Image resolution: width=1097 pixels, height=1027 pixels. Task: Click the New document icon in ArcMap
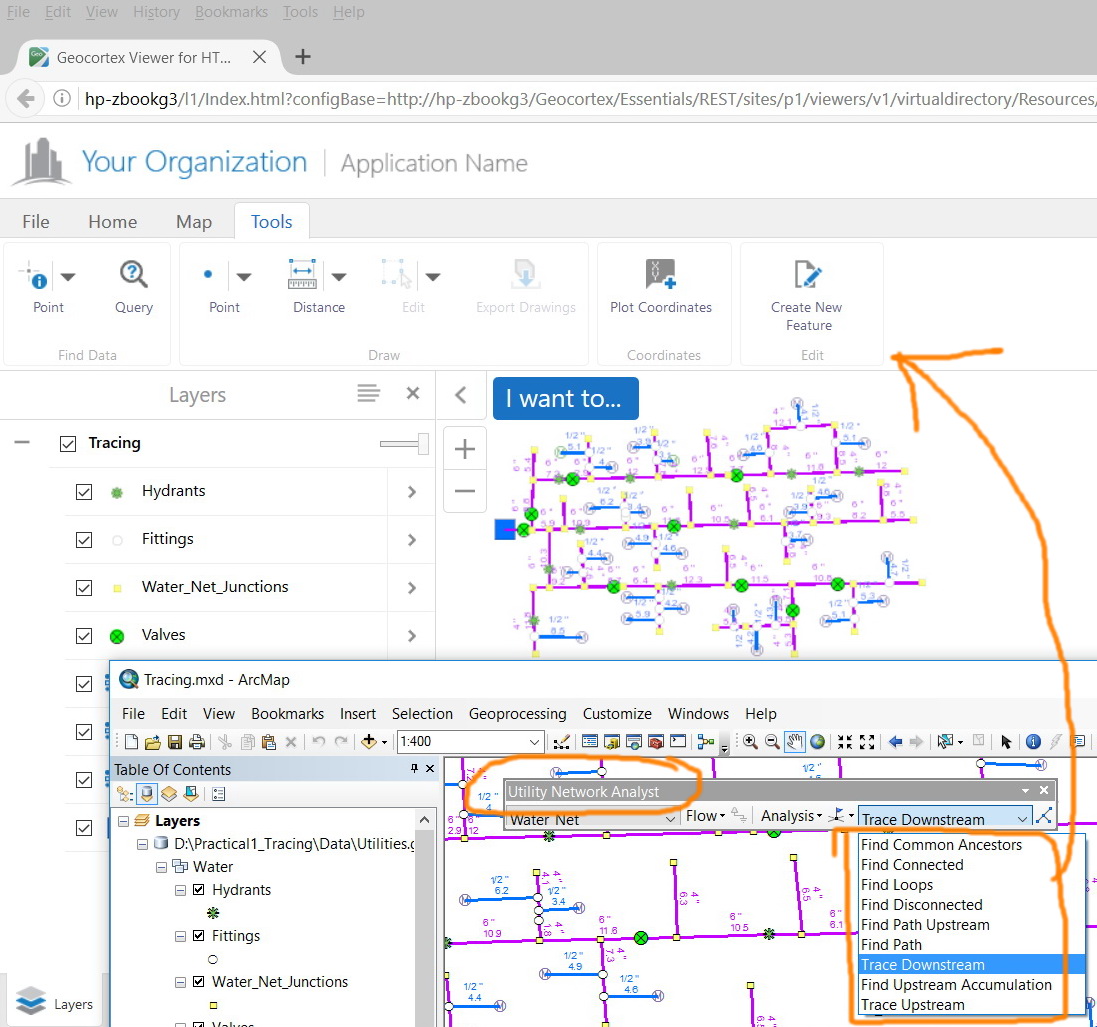tap(132, 742)
